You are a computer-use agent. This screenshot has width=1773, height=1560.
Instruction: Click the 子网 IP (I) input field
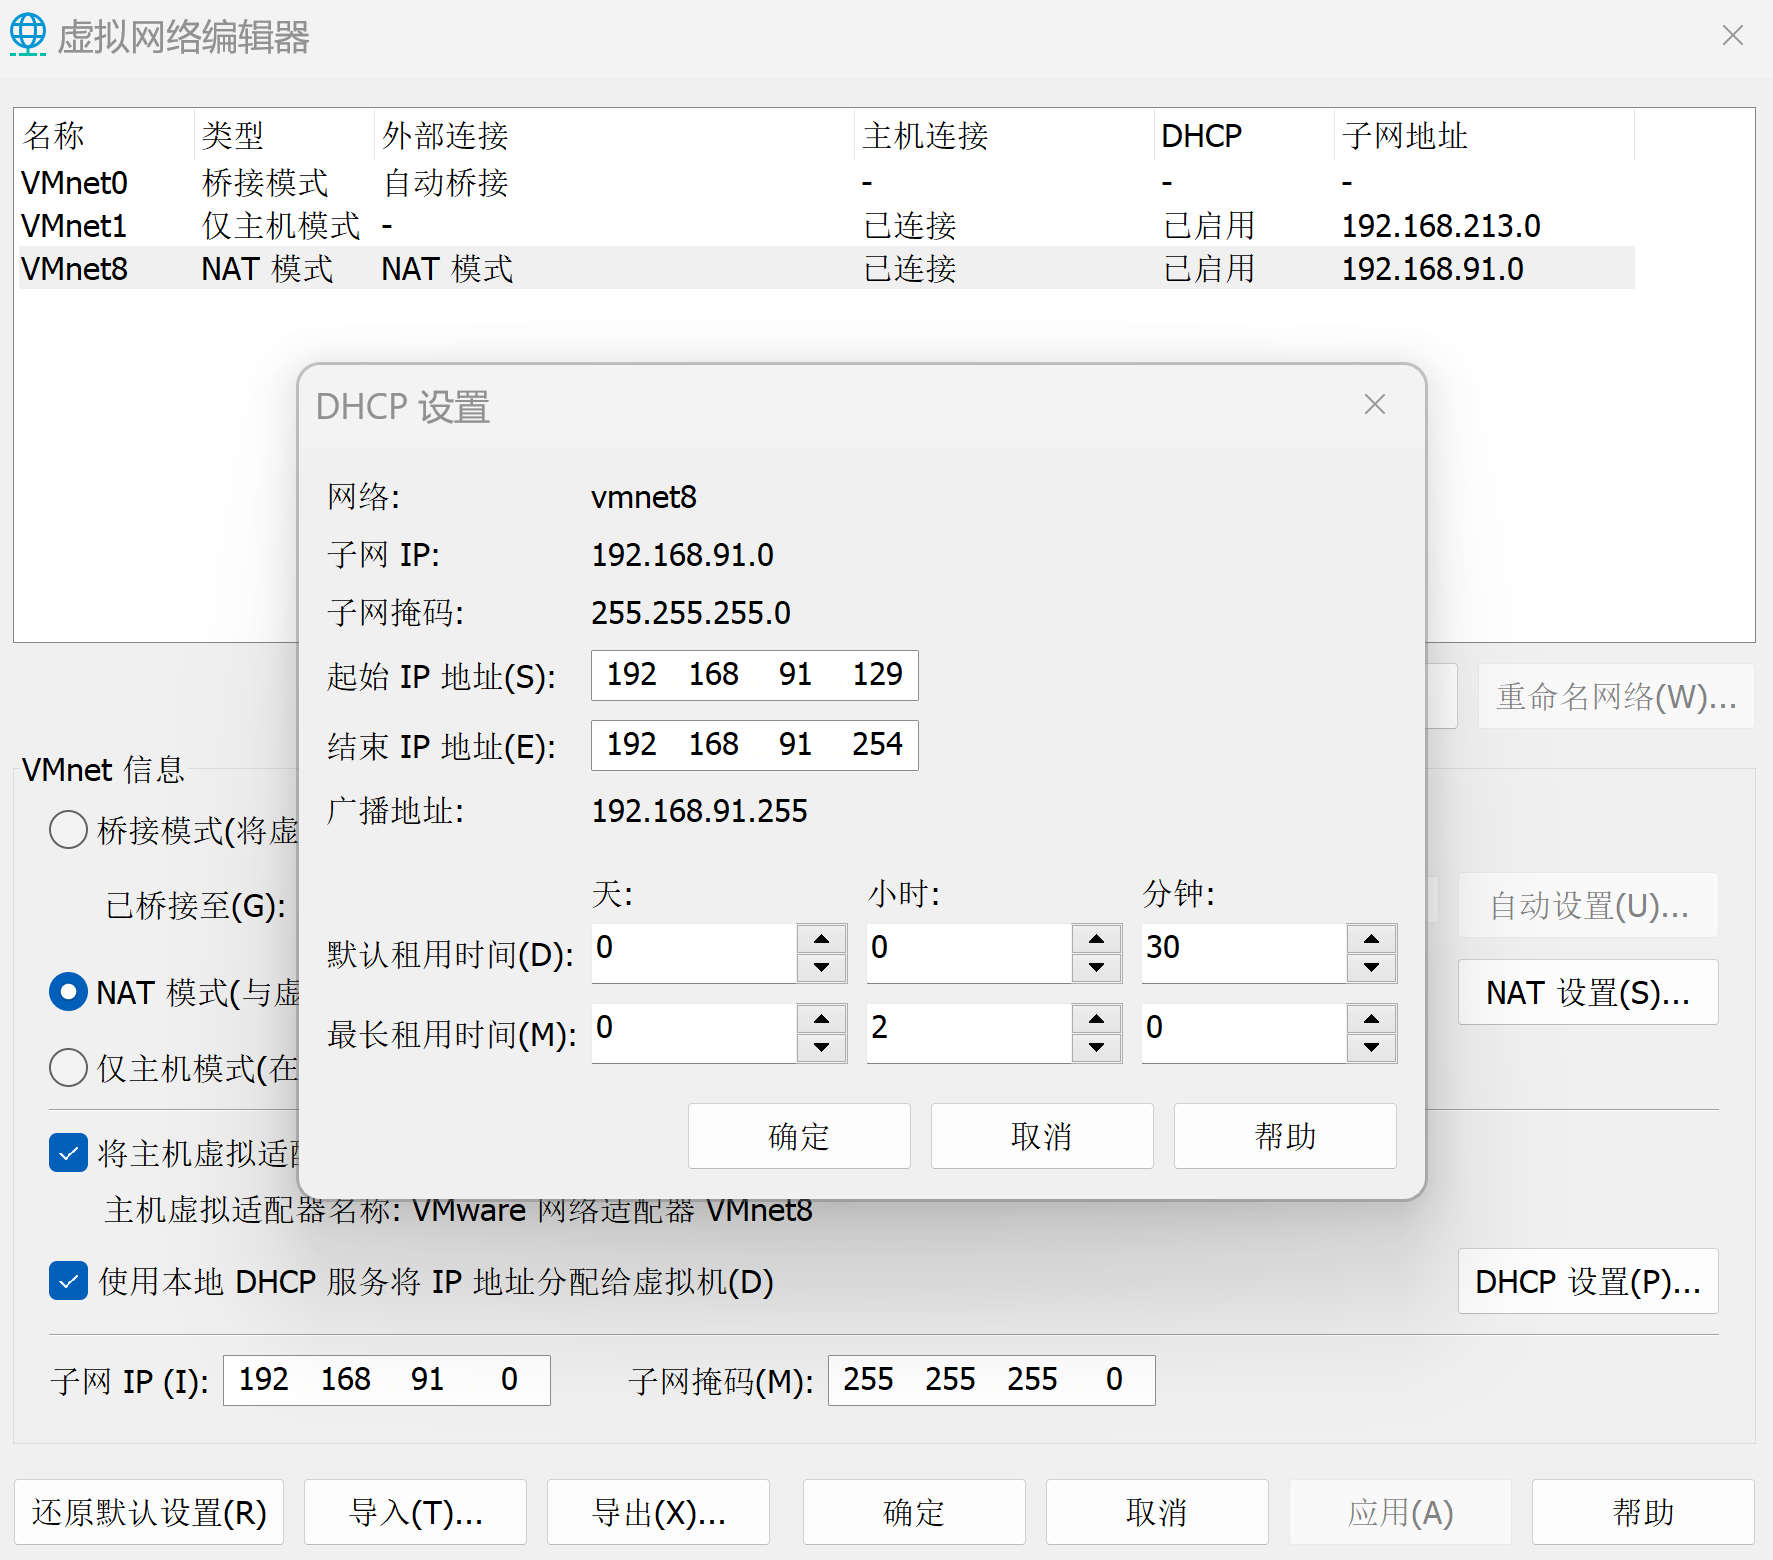click(387, 1380)
